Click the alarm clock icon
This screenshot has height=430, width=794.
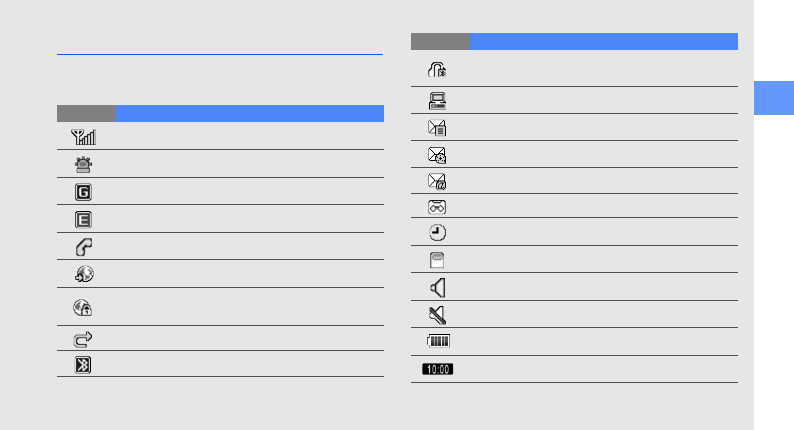[x=439, y=232]
